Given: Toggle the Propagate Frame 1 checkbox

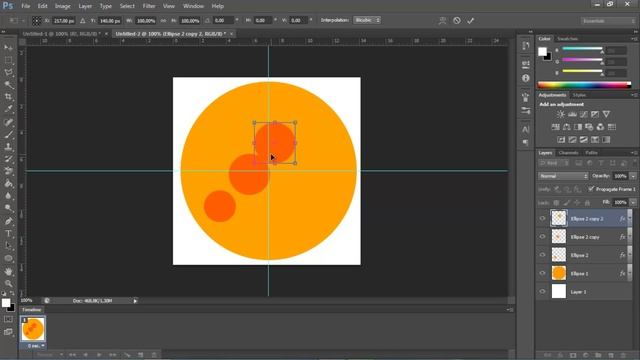Looking at the screenshot, I should pos(591,189).
